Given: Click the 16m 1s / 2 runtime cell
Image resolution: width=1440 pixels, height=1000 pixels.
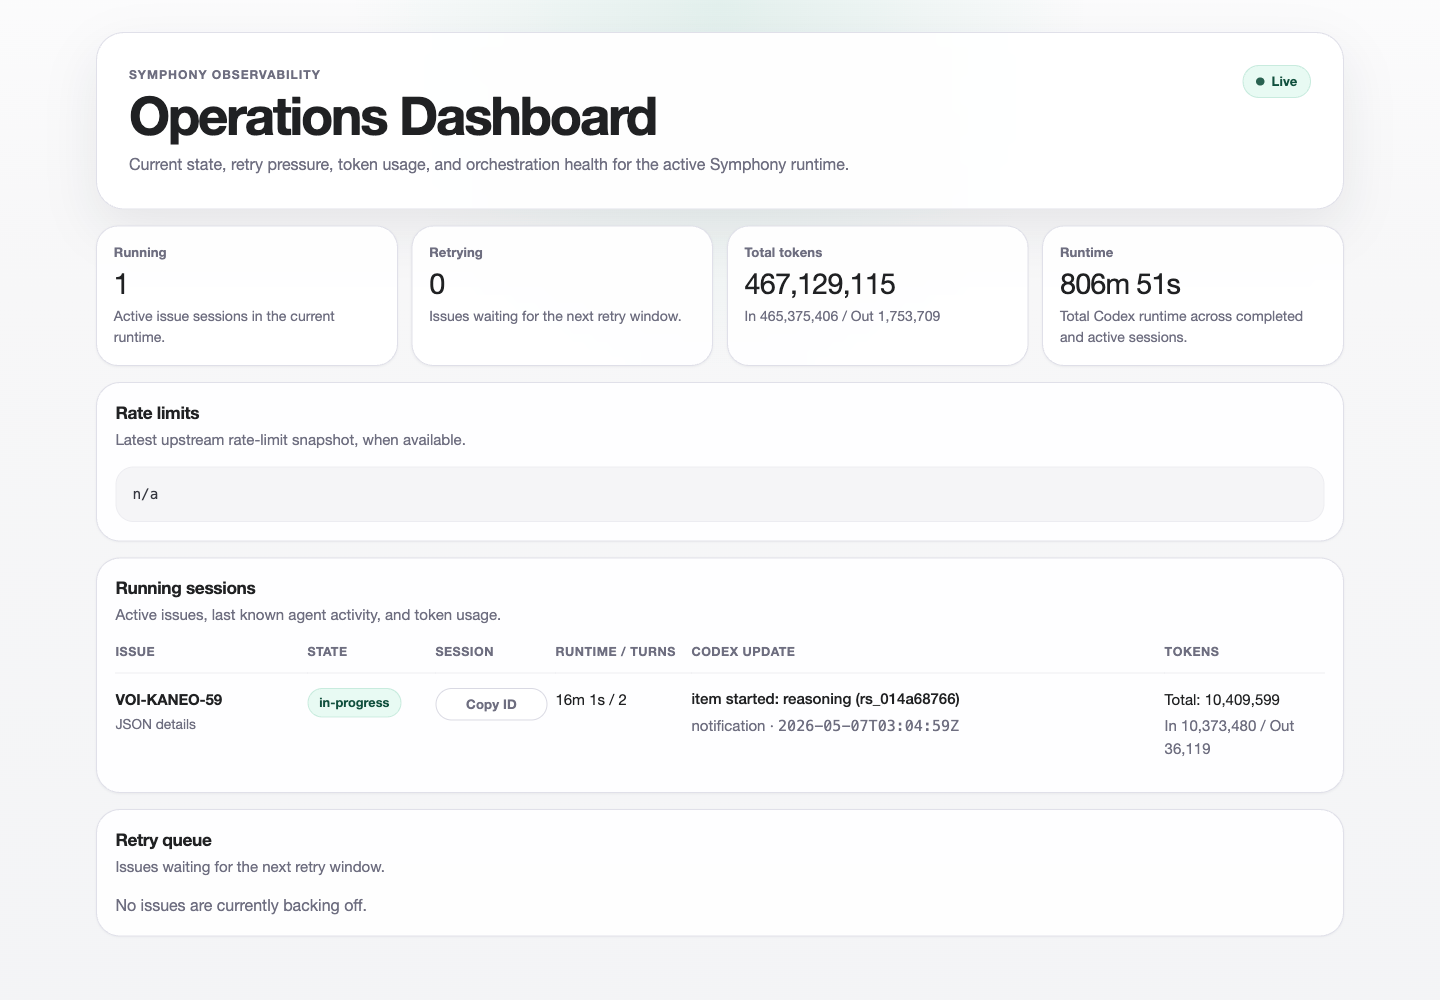Looking at the screenshot, I should click(x=591, y=700).
